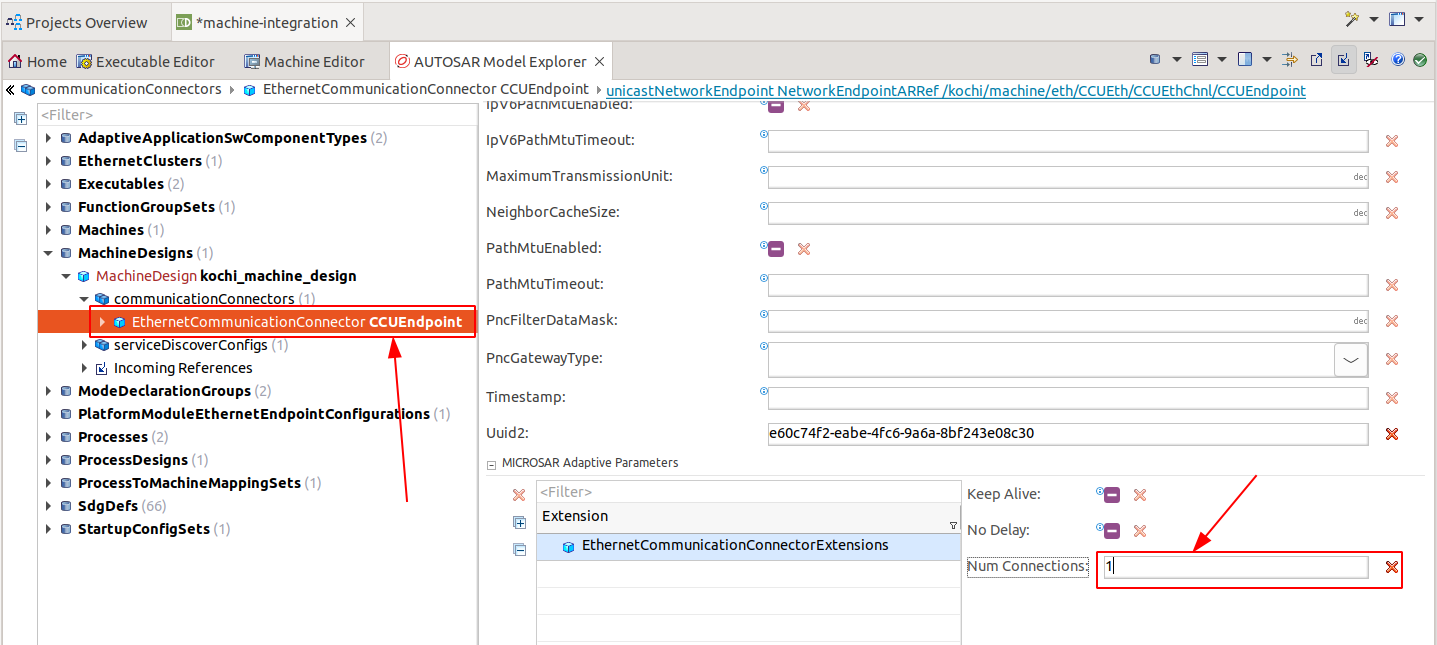Viewport: 1437px width, 645px height.
Task: Select Incoming References tree item
Action: (183, 368)
